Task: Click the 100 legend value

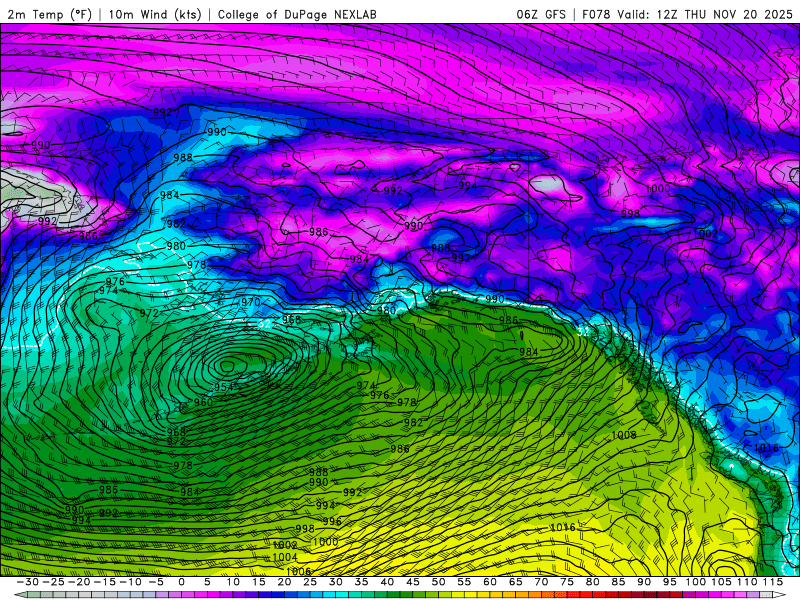Action: 695,582
